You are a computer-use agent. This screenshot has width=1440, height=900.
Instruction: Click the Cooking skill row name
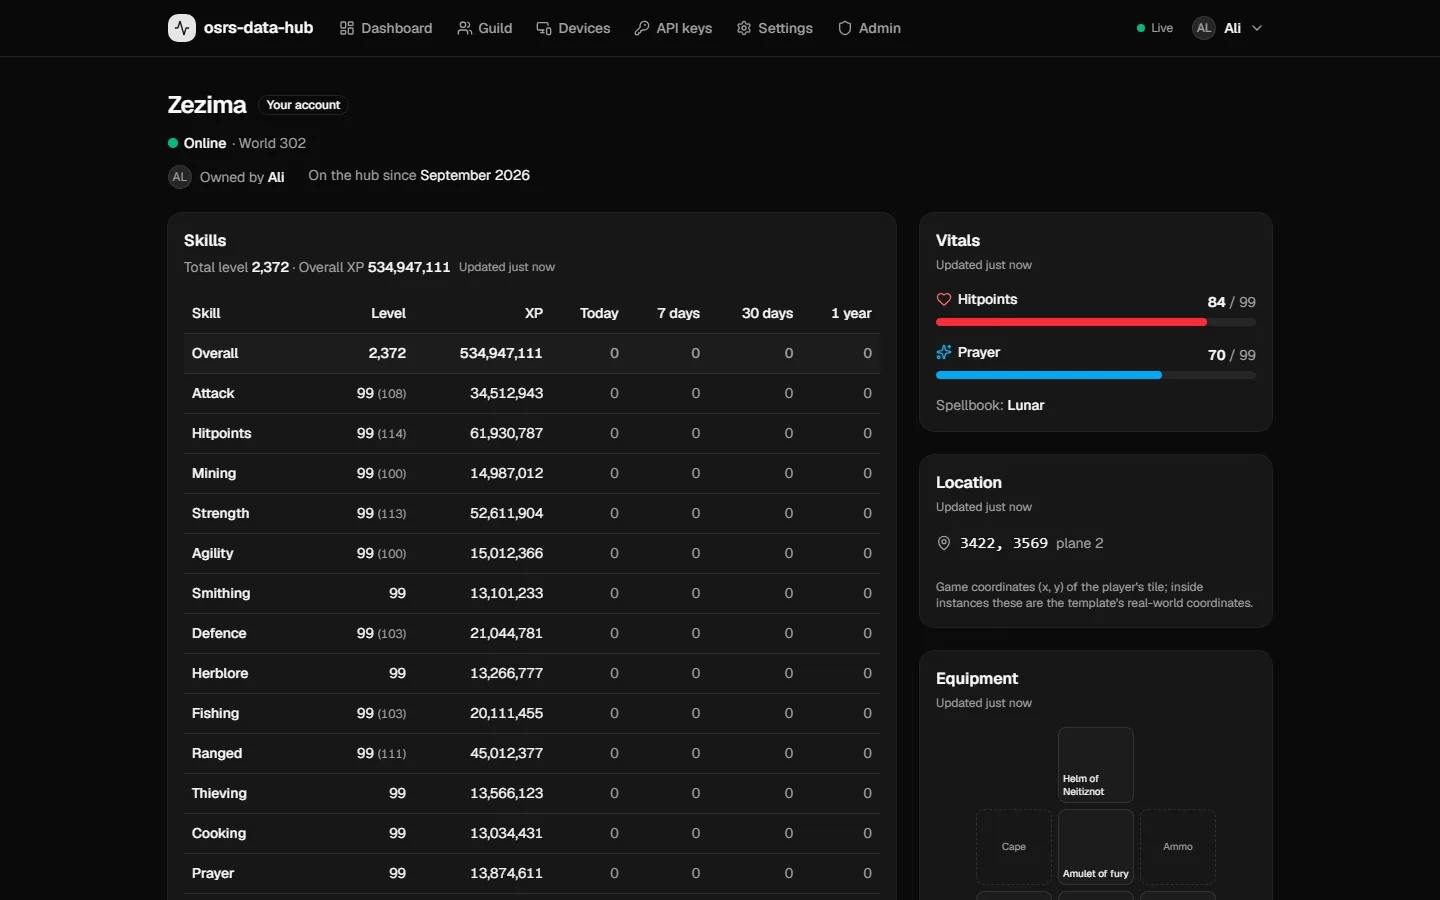coord(219,833)
